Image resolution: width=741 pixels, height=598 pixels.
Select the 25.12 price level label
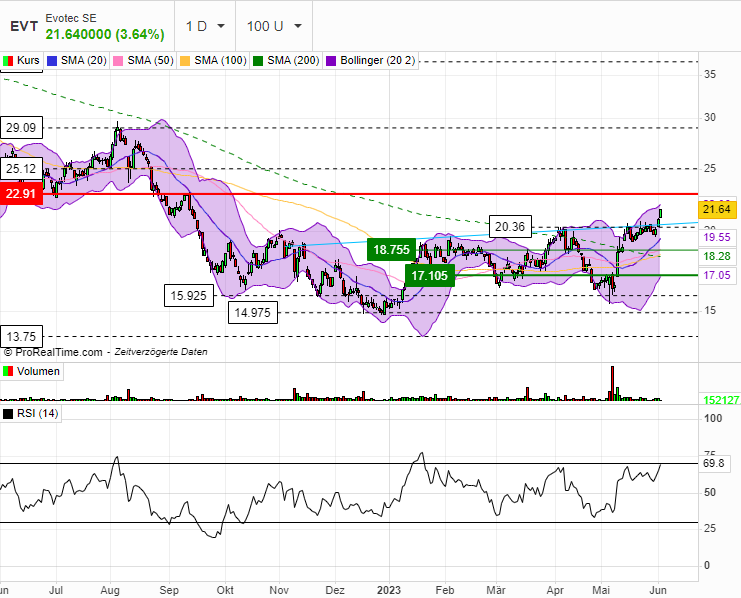click(x=21, y=169)
